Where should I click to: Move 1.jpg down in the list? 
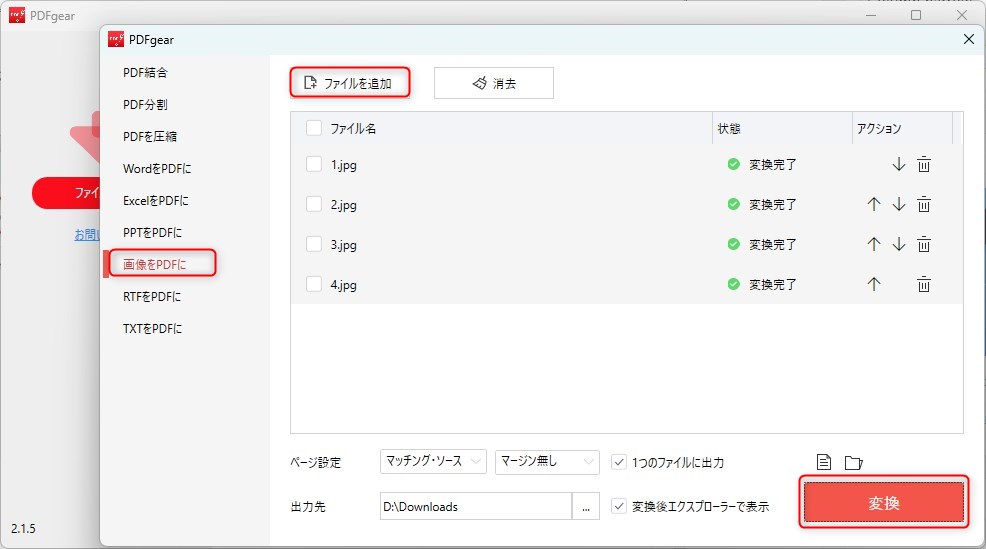click(x=899, y=165)
